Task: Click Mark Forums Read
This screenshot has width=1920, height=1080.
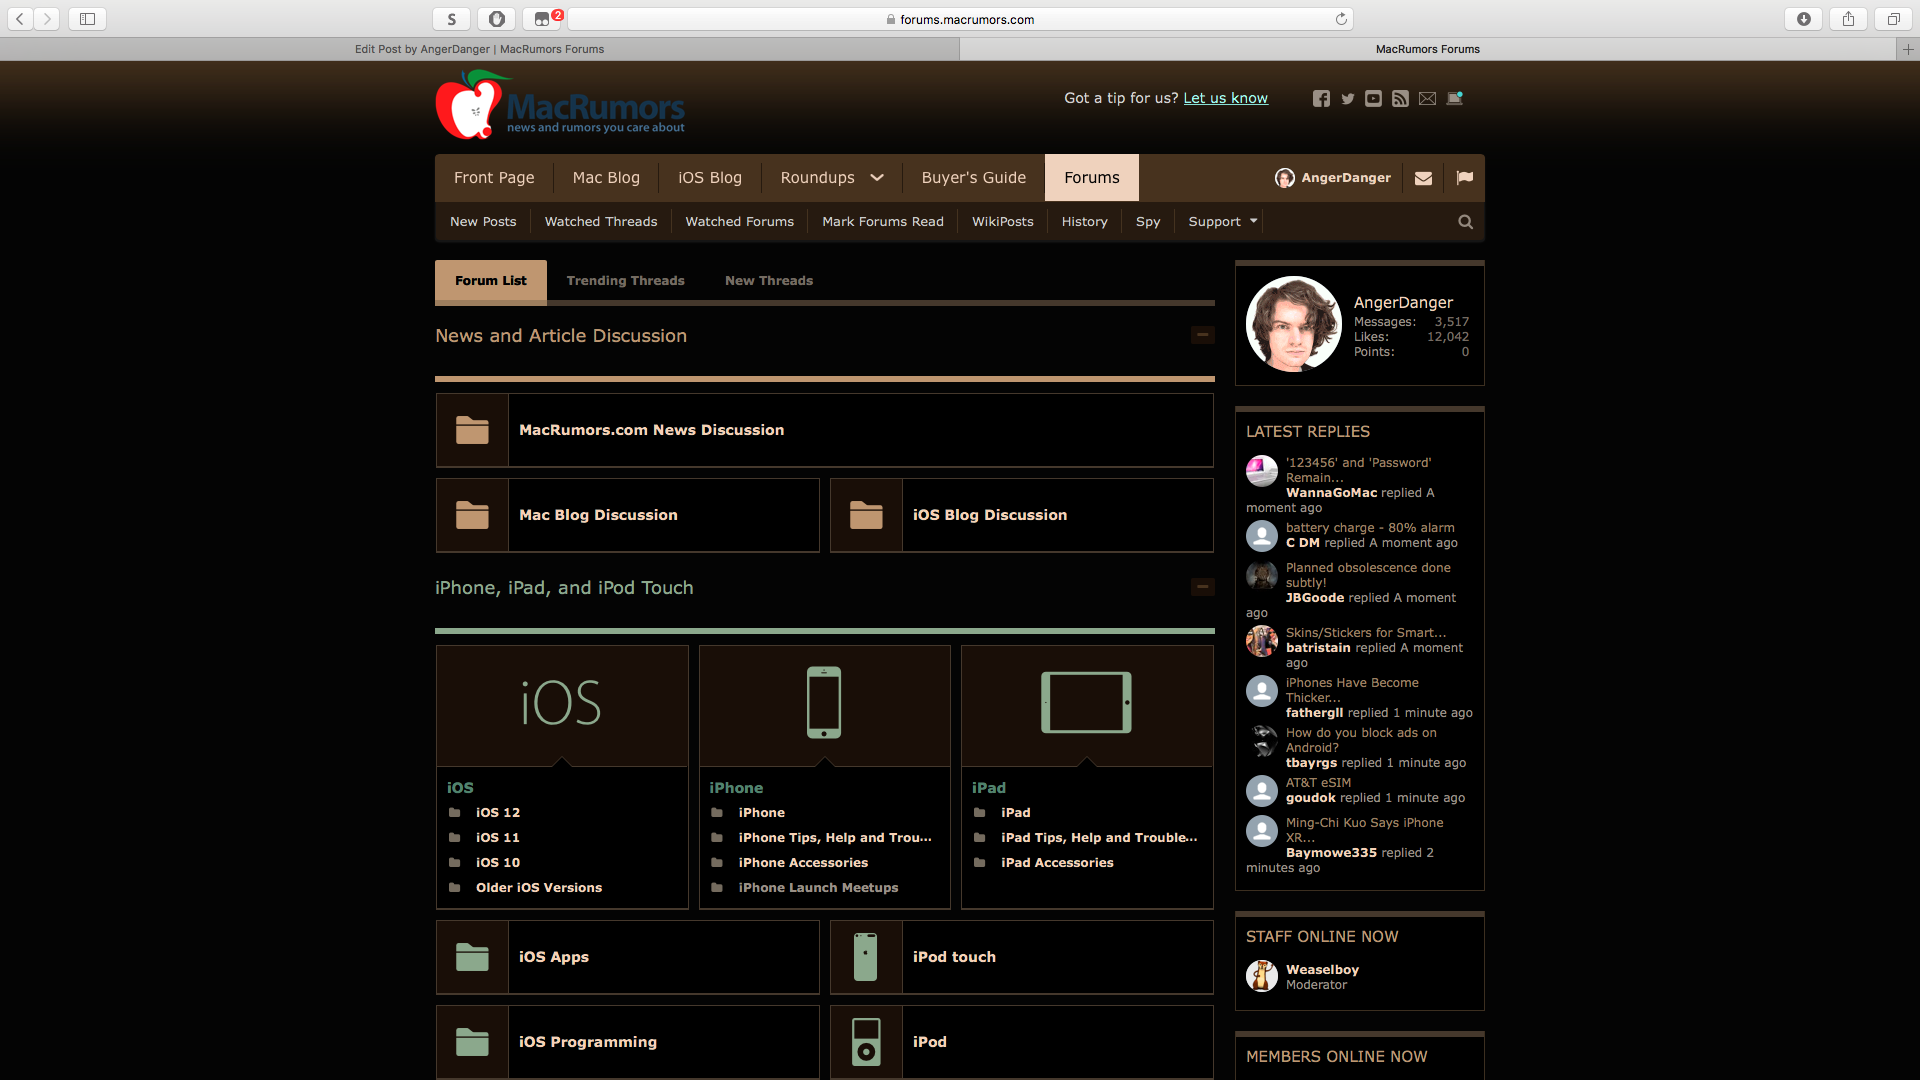Action: pos(883,222)
